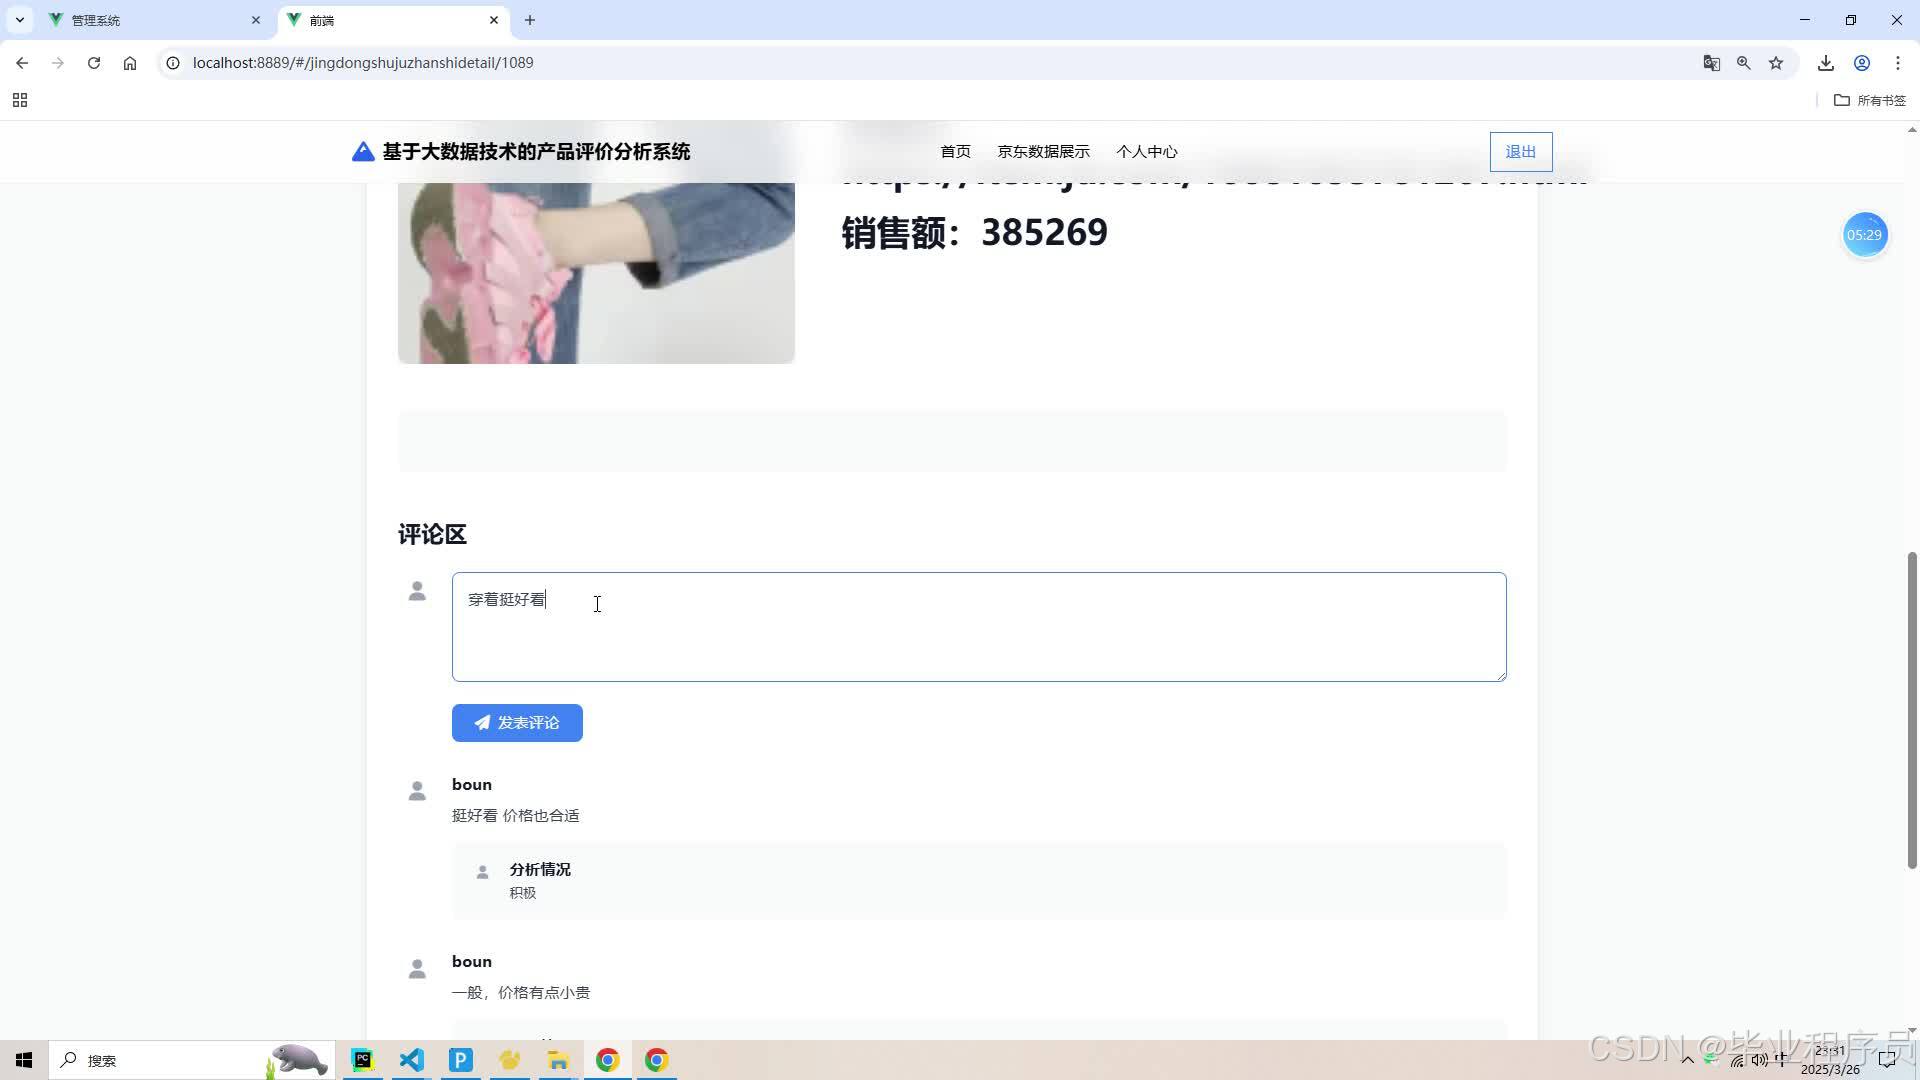Open PyCharm from the taskbar

(x=363, y=1060)
